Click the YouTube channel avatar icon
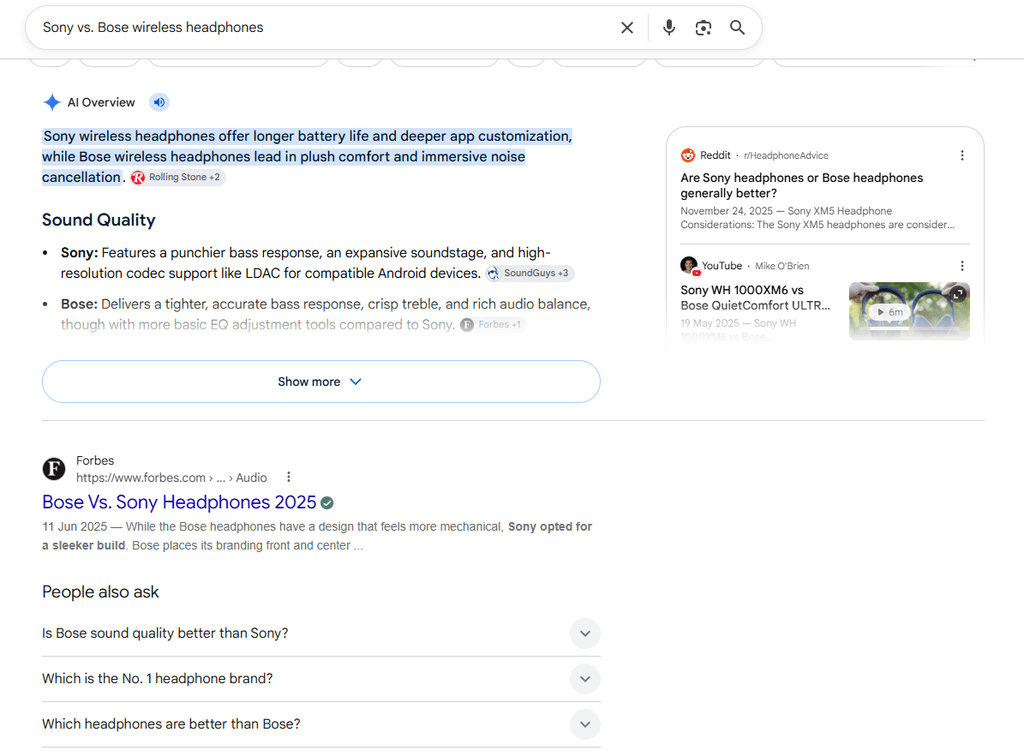1024x752 pixels. point(689,265)
